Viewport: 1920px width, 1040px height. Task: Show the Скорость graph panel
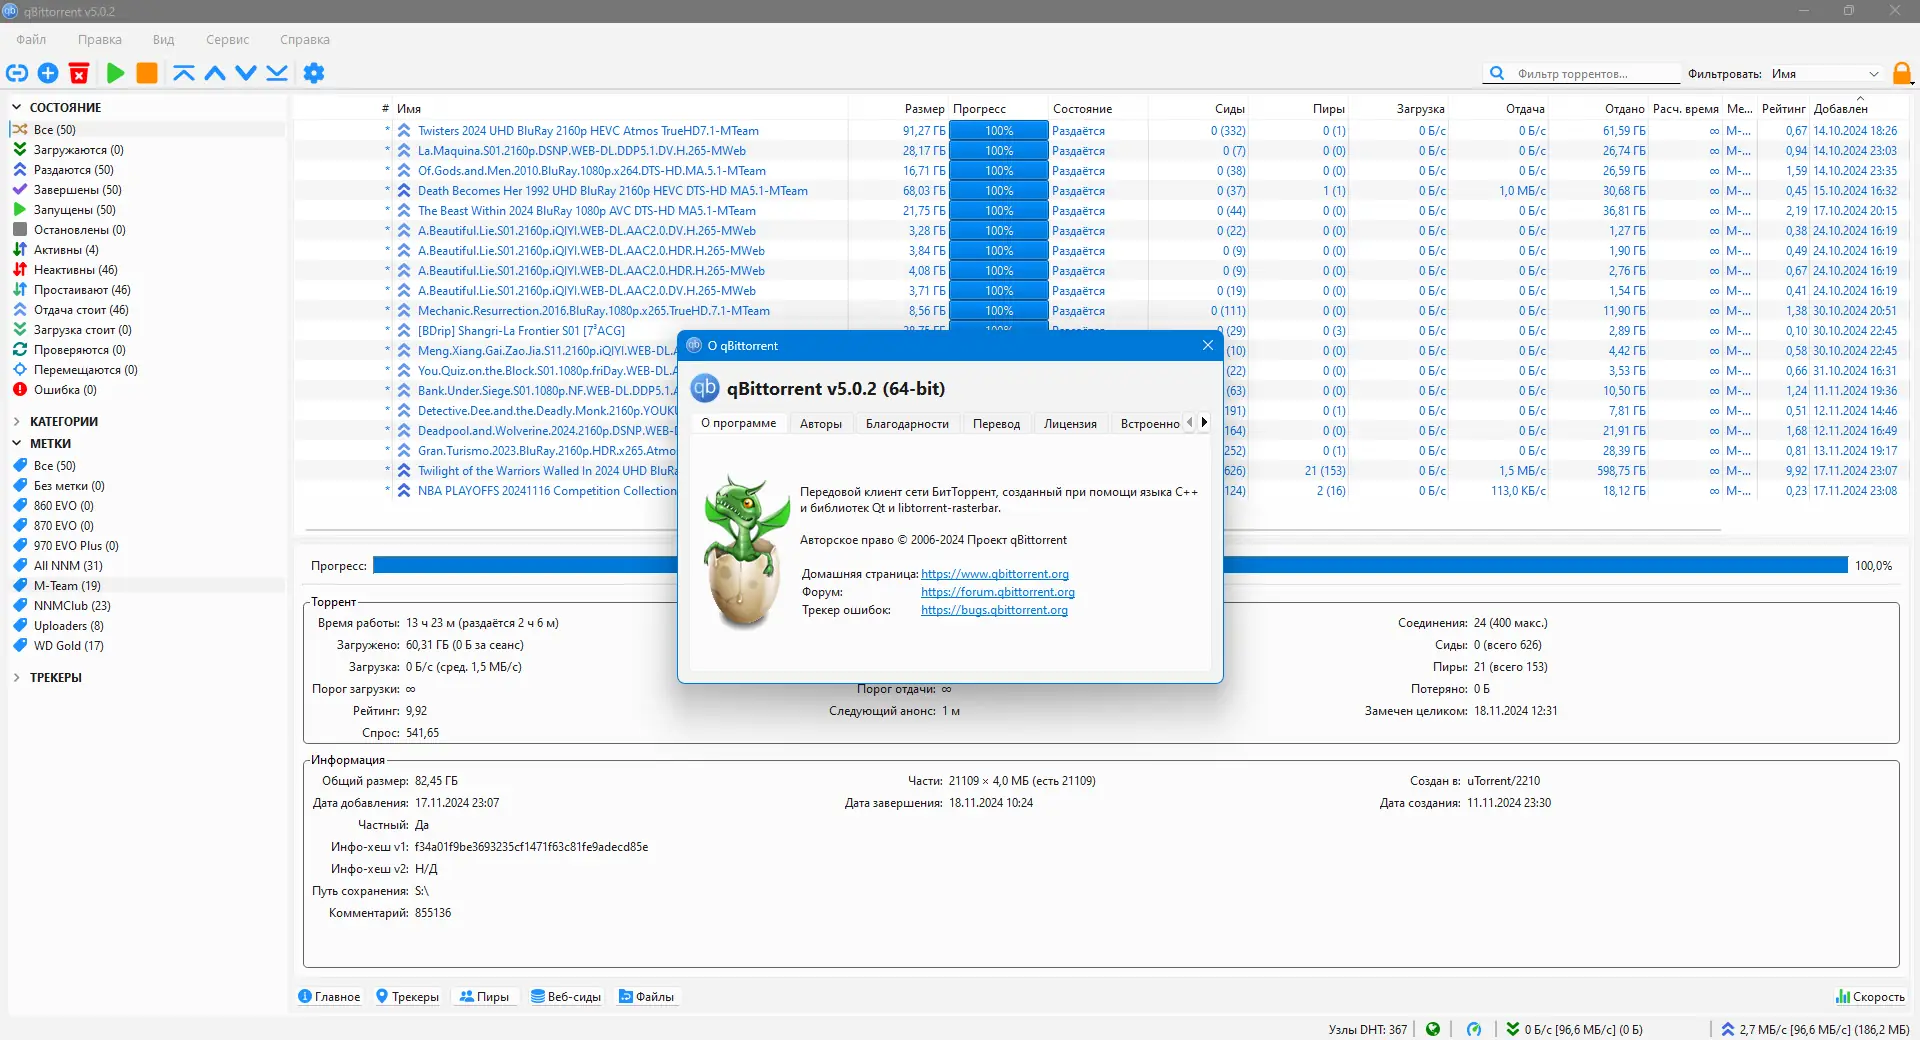(x=1870, y=997)
